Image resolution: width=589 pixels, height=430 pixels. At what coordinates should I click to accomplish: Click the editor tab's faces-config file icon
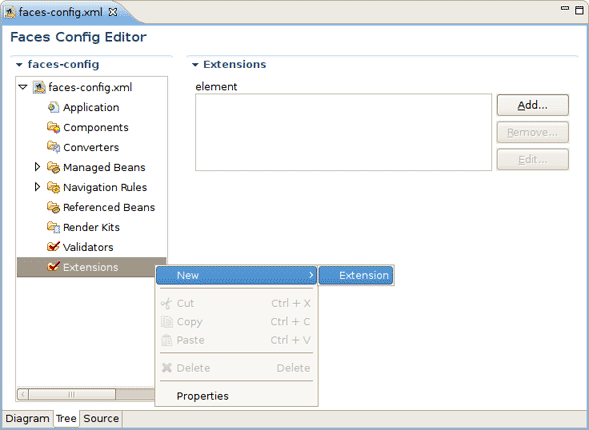pos(10,12)
